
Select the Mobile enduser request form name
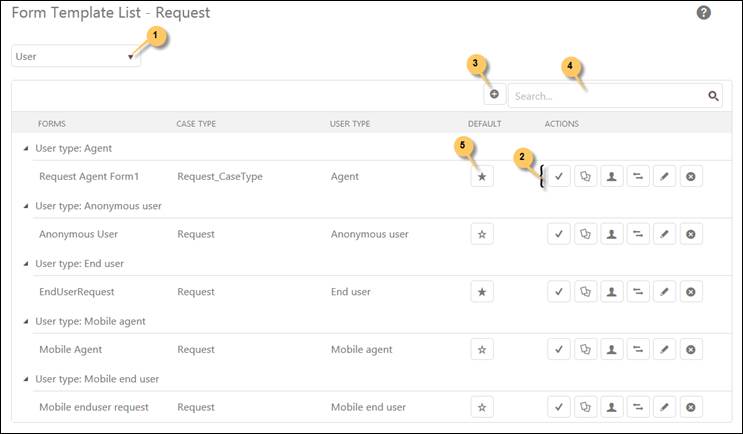click(94, 407)
